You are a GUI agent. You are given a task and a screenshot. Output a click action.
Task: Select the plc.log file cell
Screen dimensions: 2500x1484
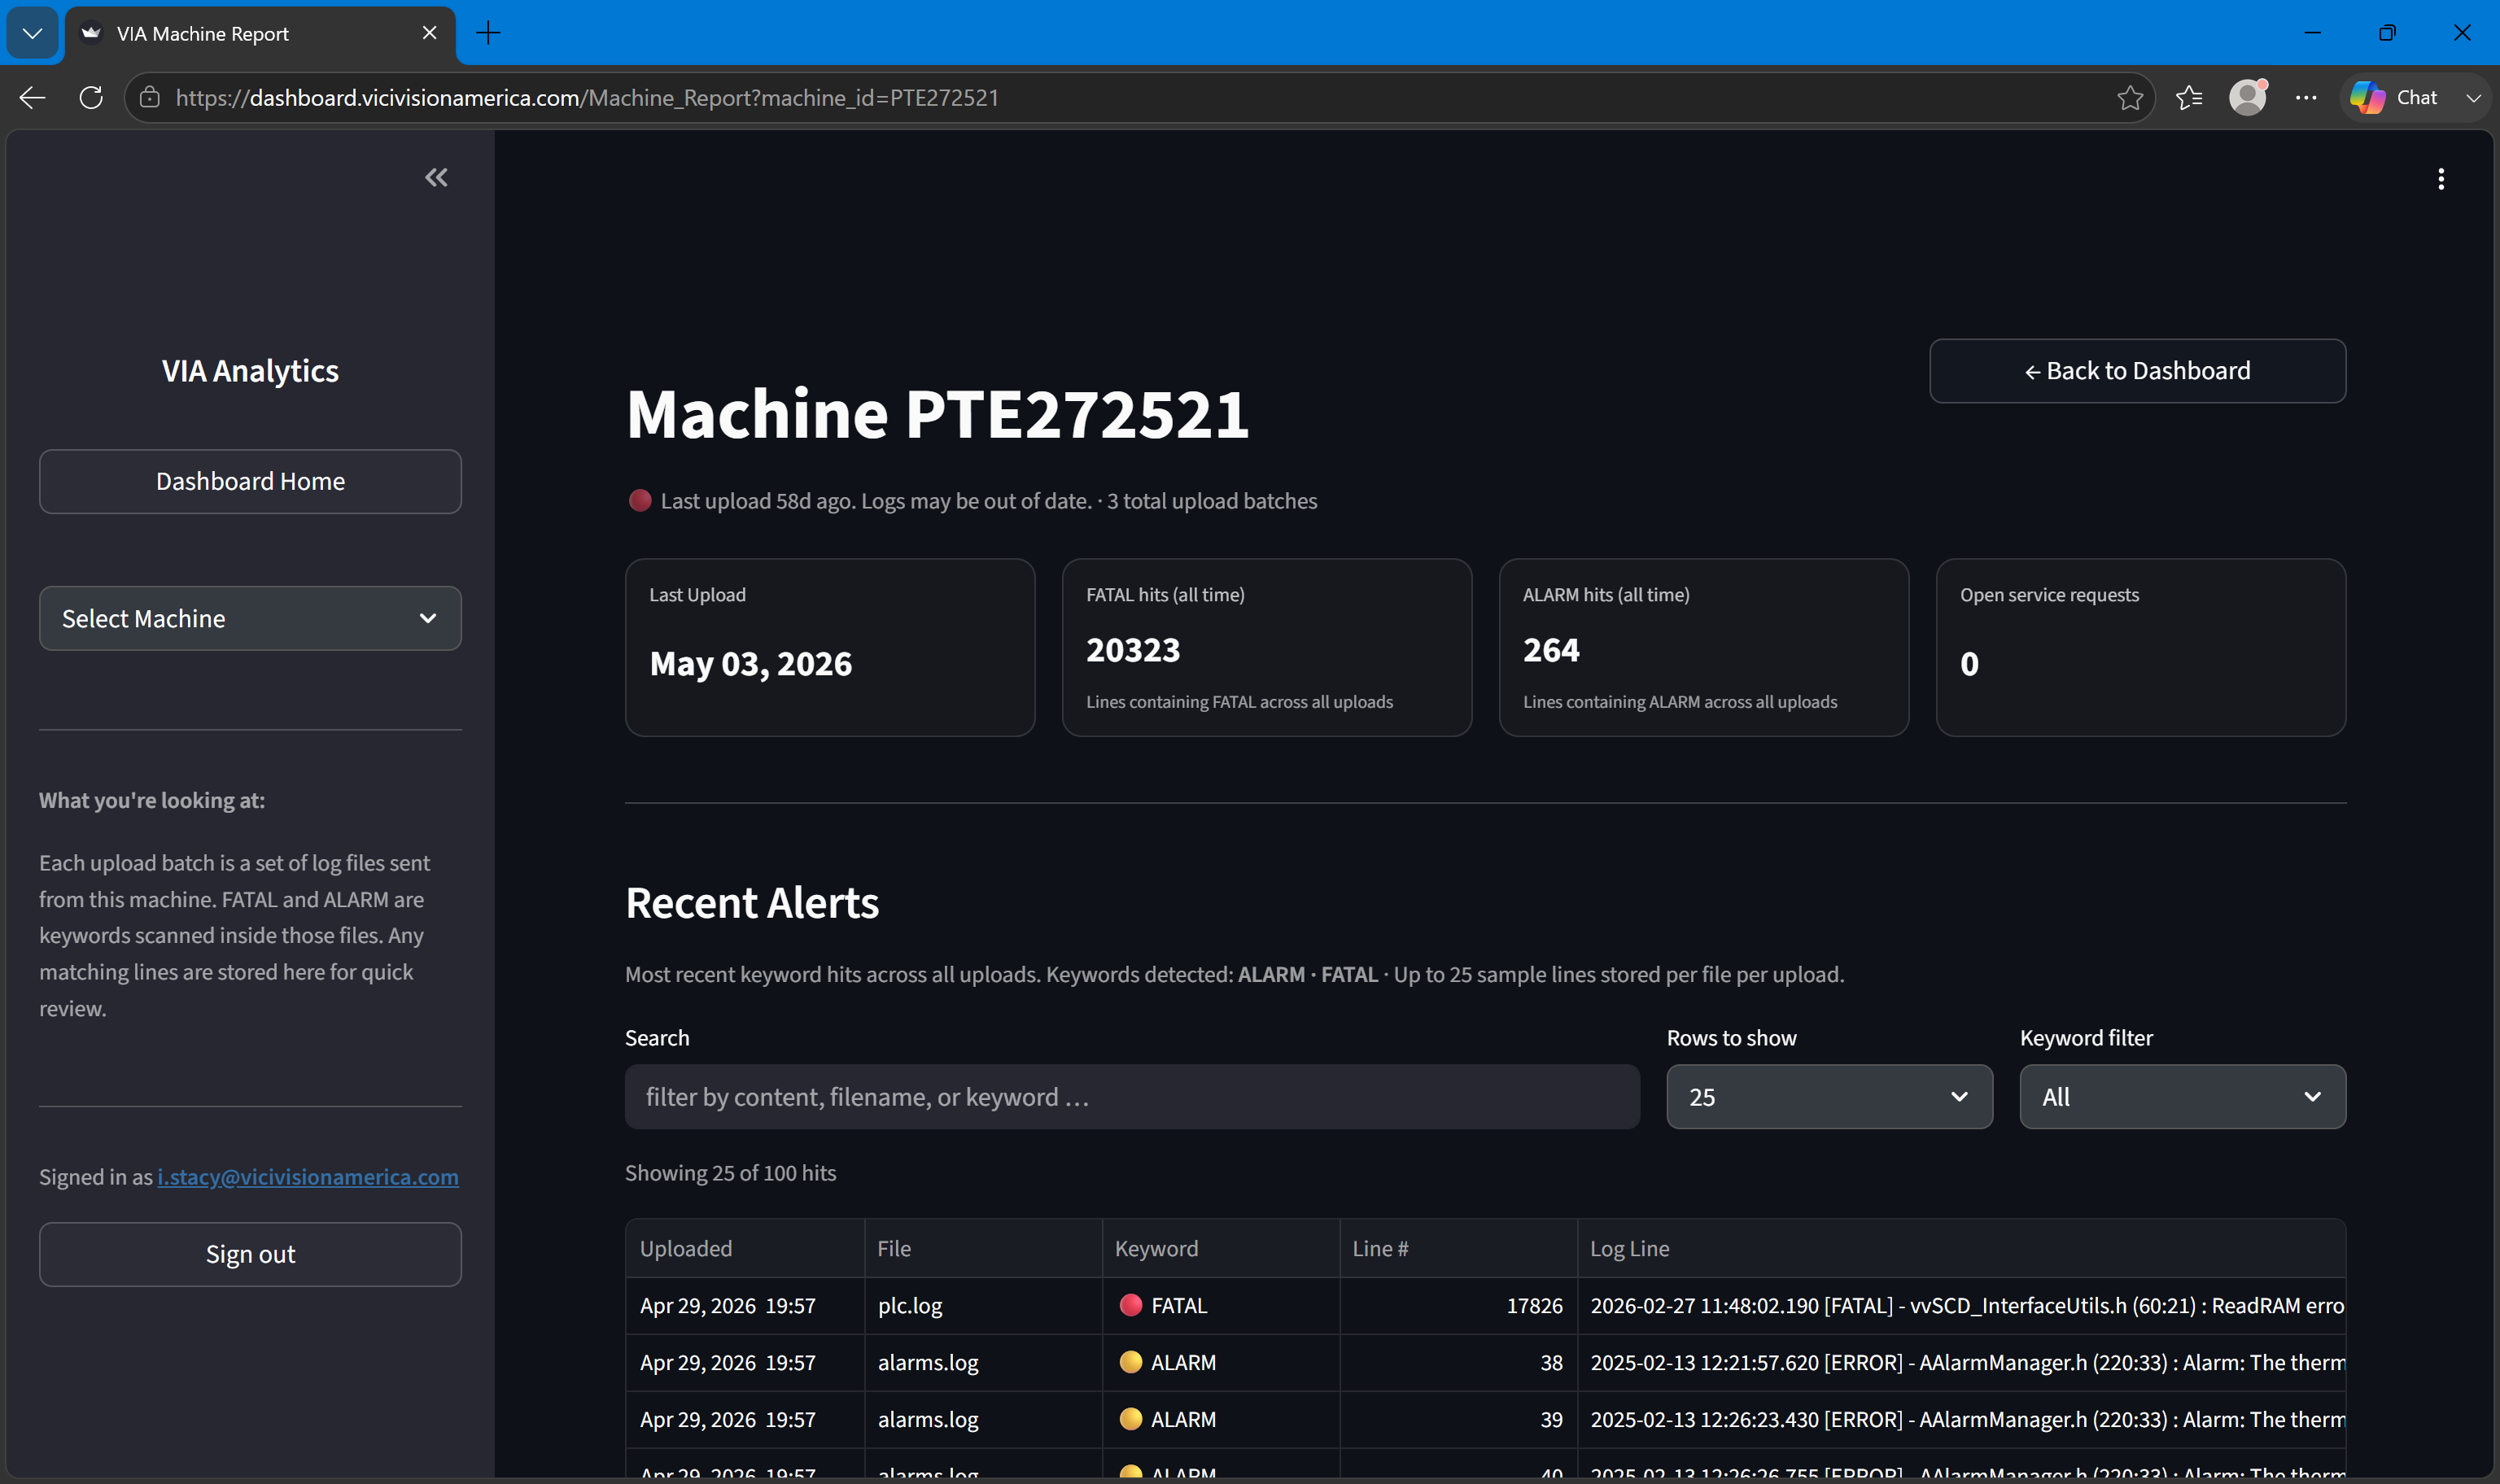982,1305
